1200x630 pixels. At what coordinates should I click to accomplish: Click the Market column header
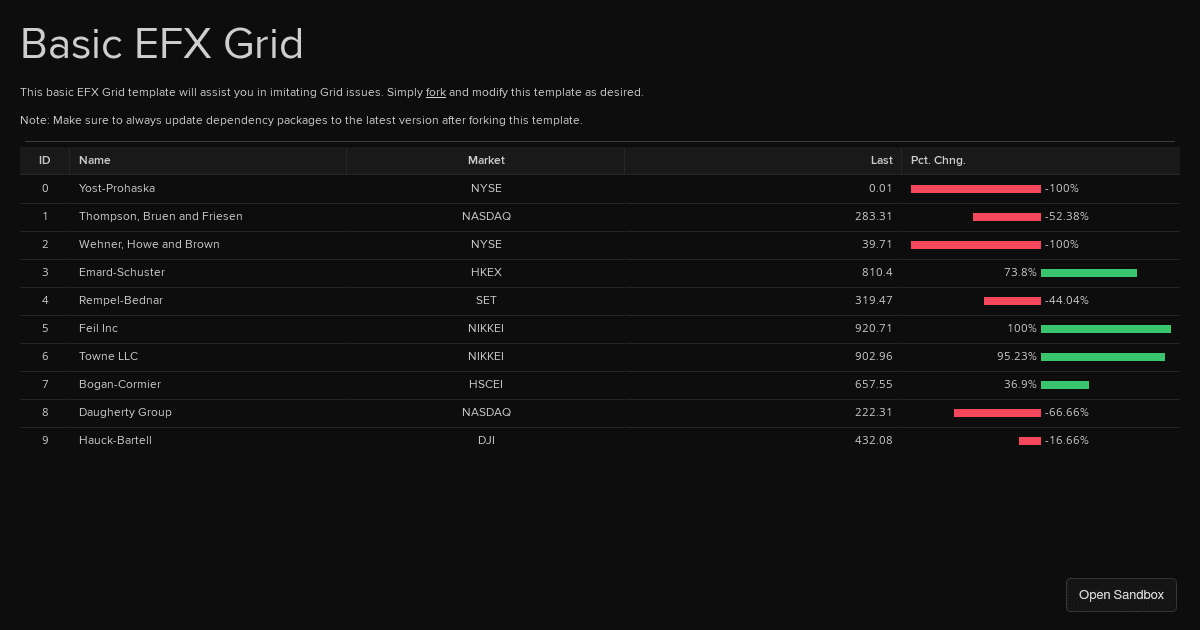pyautogui.click(x=486, y=160)
